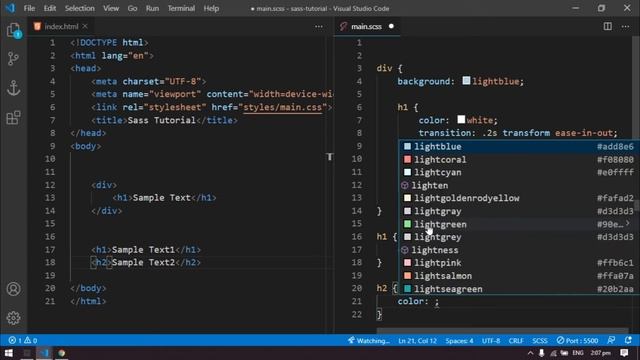The image size is (640, 360).
Task: Click the lightblue color swatch on line 4
Action: [x=466, y=80]
